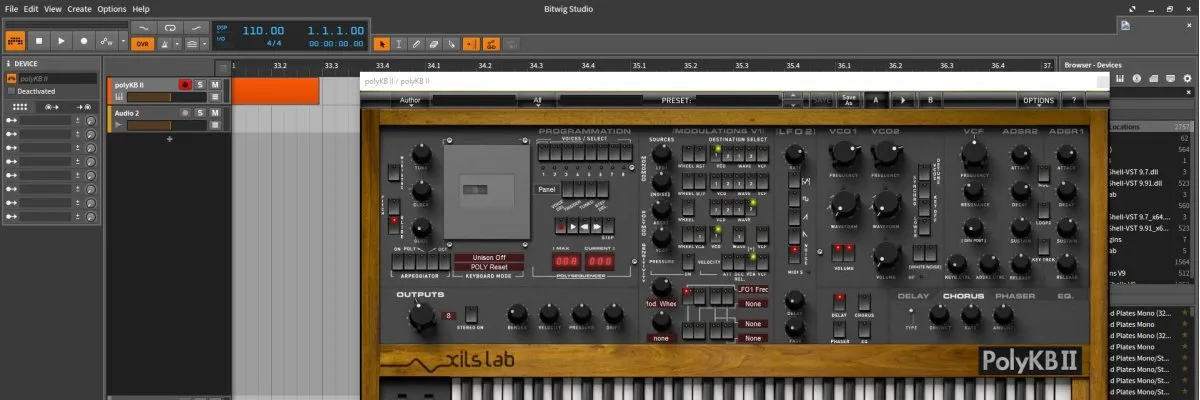Click the VCF Frequency knob
The image size is (1200, 400).
[x=973, y=154]
